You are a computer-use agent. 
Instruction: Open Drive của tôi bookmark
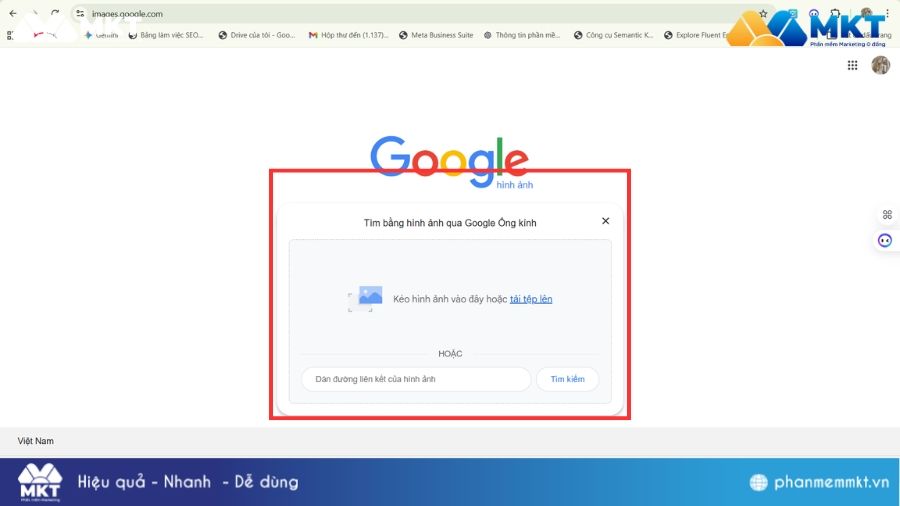pos(257,35)
